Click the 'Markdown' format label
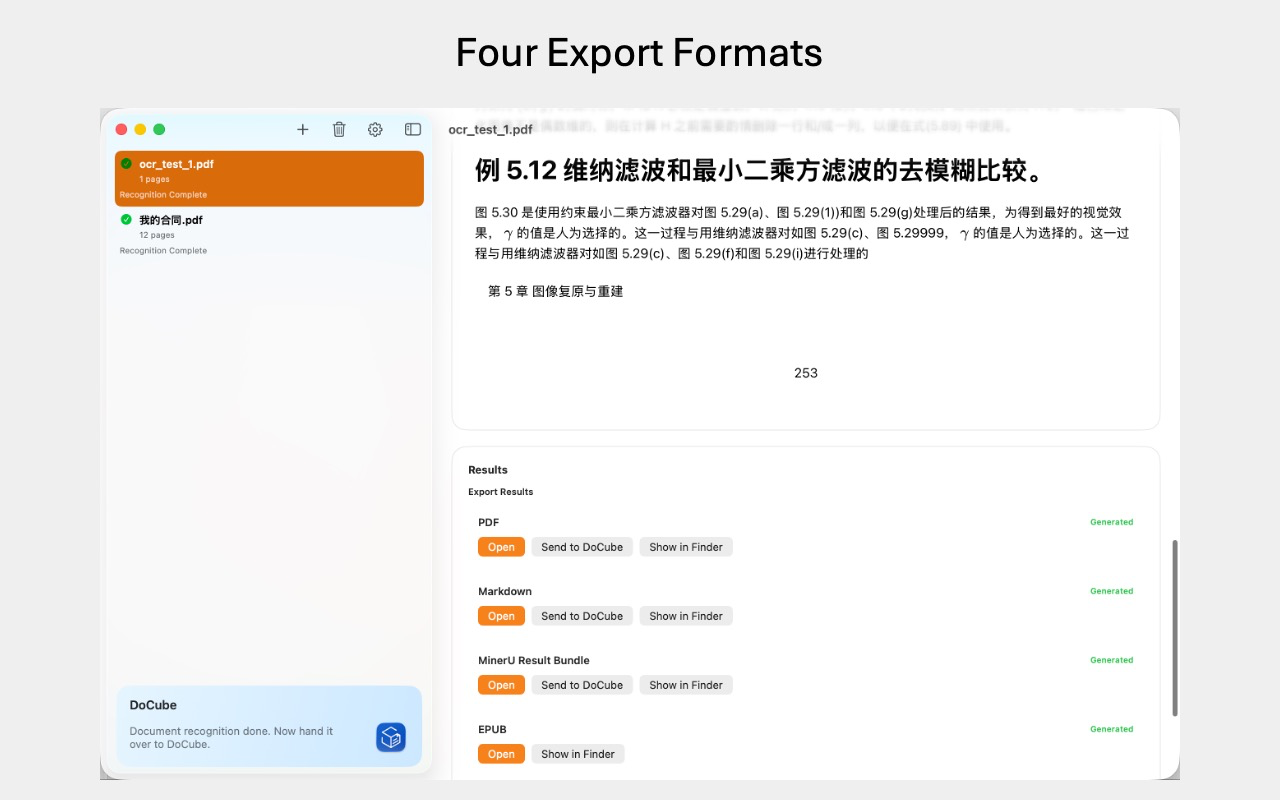1280x800 pixels. pos(505,591)
